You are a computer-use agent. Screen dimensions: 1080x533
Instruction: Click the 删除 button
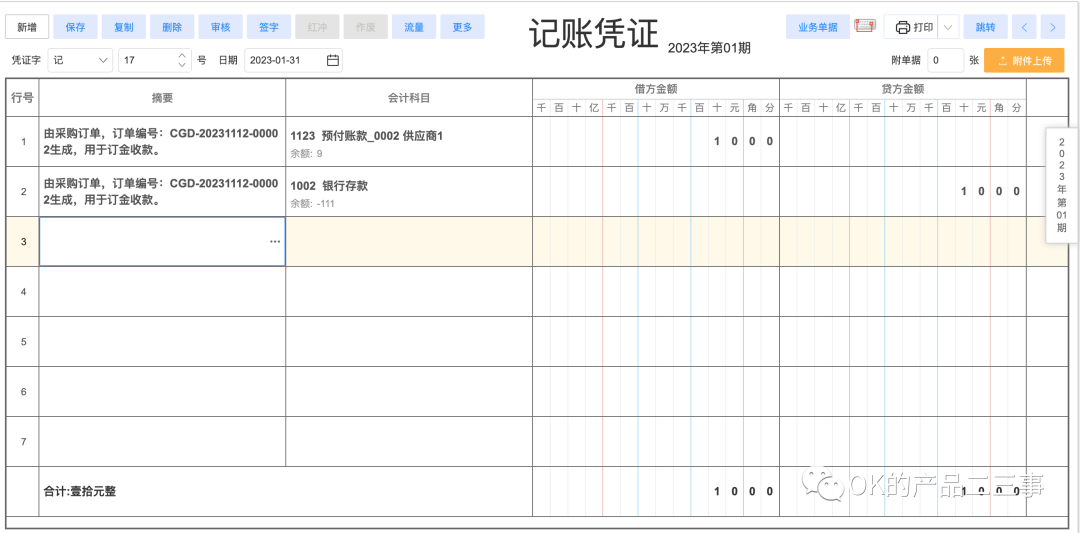pos(172,28)
